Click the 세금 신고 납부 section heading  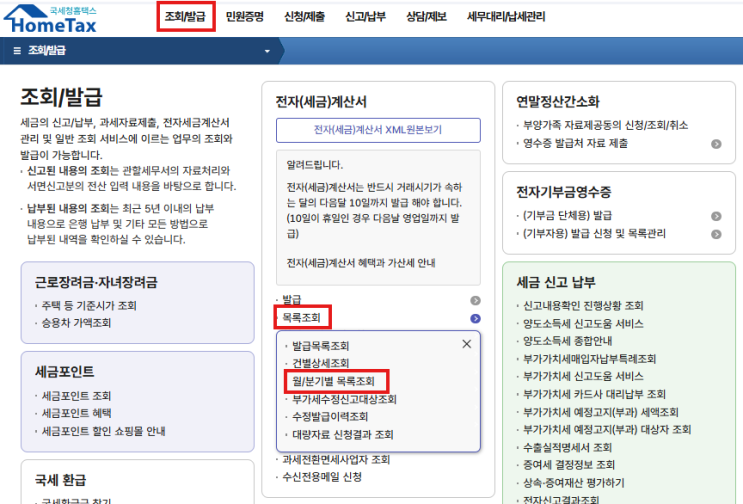[x=556, y=282]
